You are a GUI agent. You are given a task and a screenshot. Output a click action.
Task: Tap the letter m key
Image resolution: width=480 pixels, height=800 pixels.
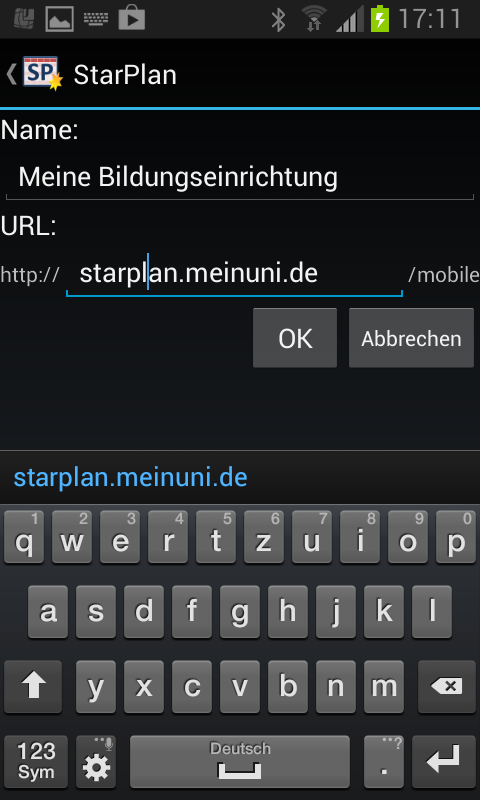coord(384,686)
